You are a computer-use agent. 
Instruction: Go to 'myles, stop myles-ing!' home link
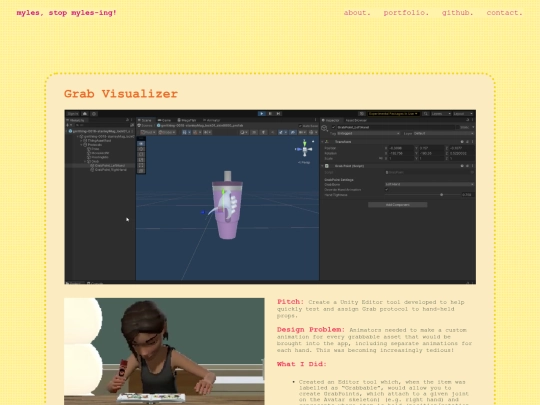[x=66, y=13]
